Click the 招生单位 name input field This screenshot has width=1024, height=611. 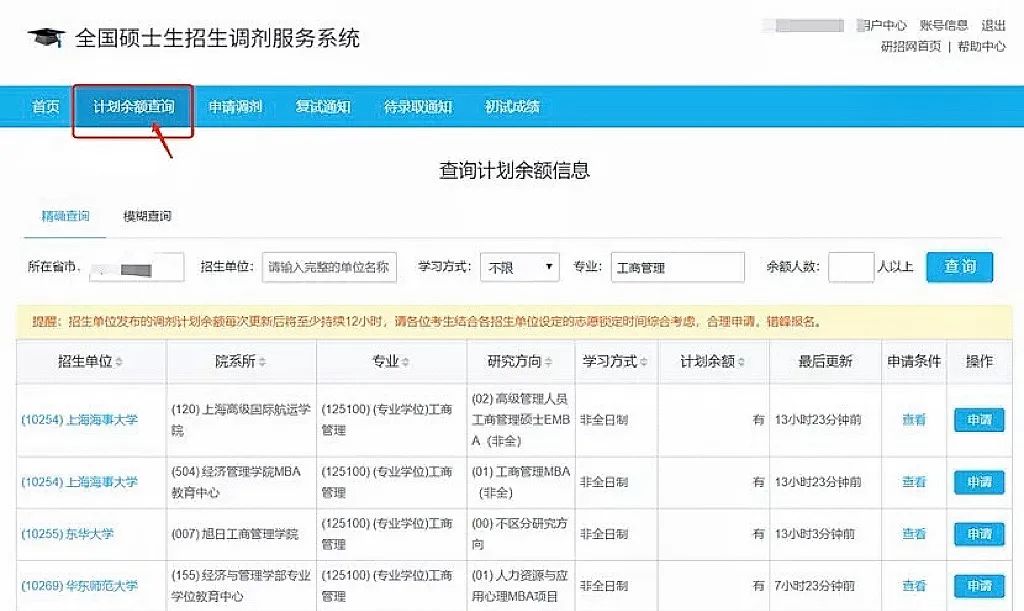coord(329,268)
